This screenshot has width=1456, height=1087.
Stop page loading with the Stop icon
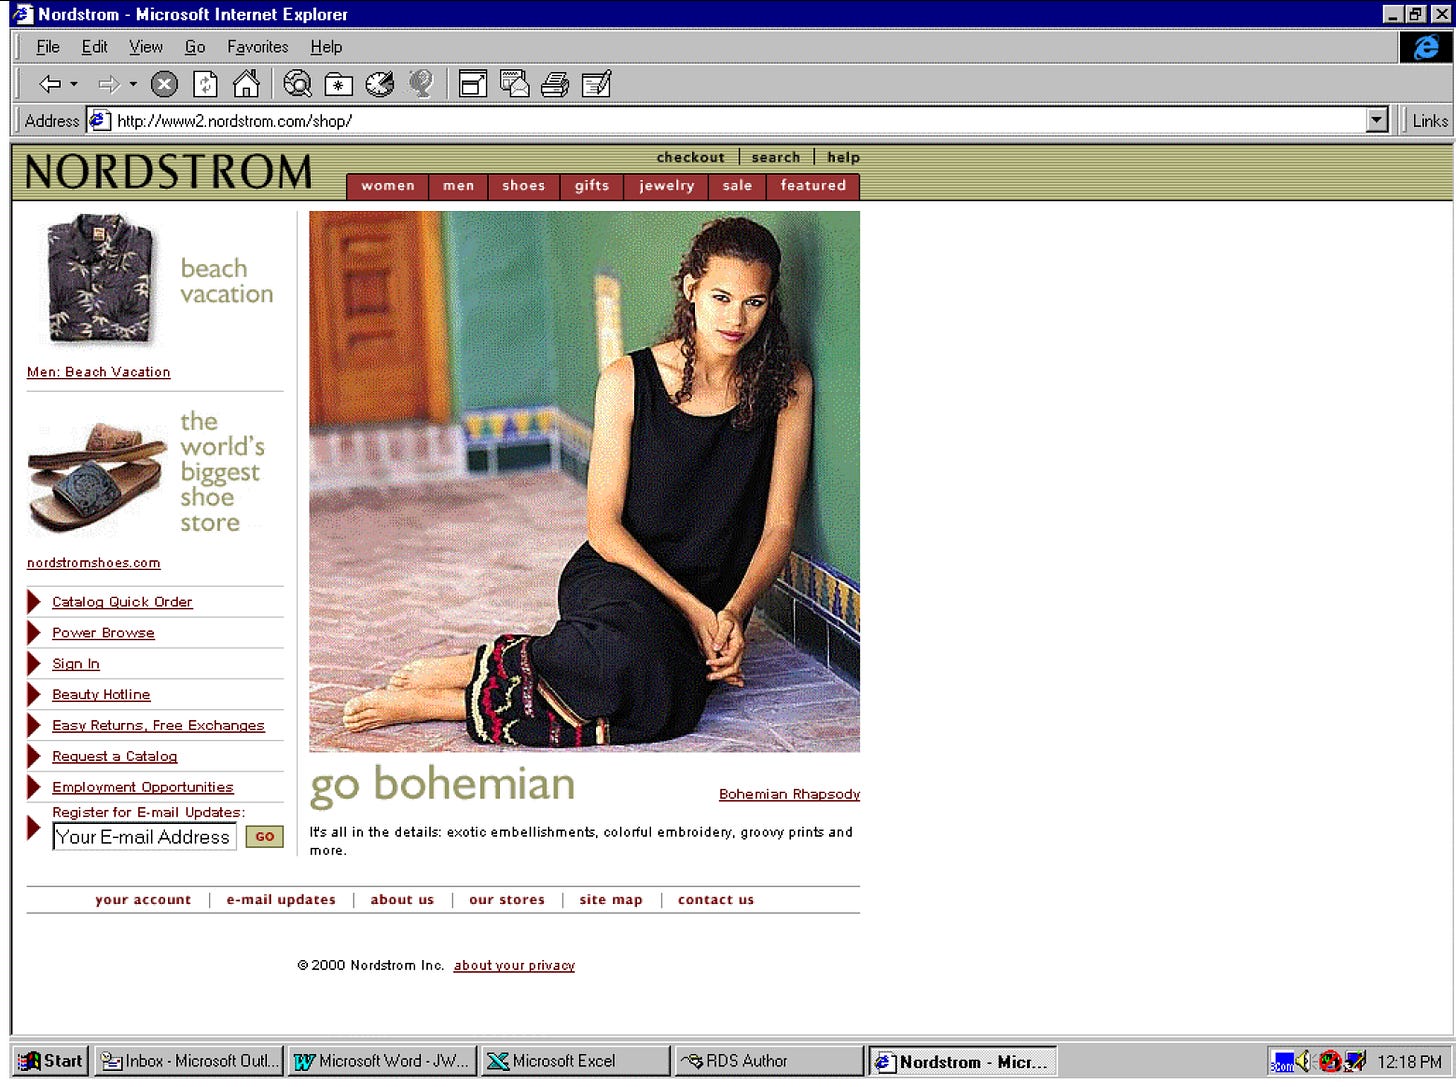[164, 84]
